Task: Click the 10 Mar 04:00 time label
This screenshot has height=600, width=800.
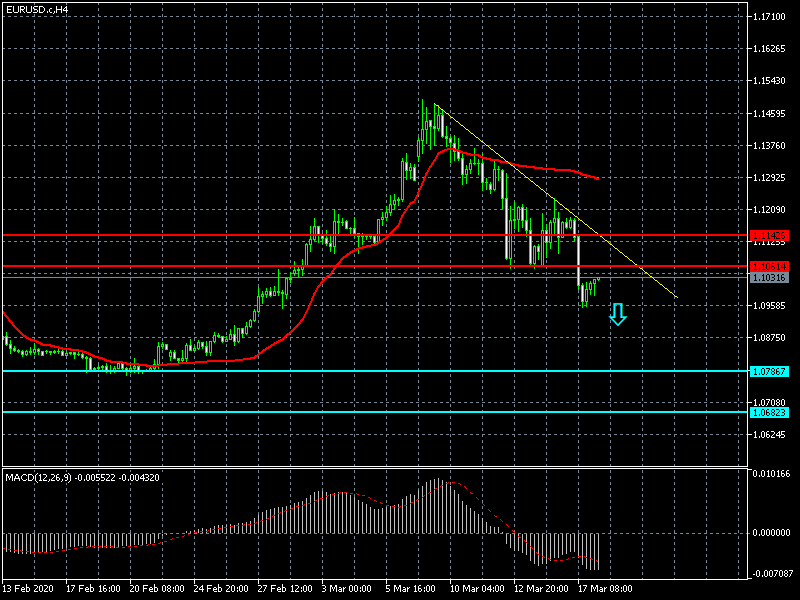Action: pos(477,588)
